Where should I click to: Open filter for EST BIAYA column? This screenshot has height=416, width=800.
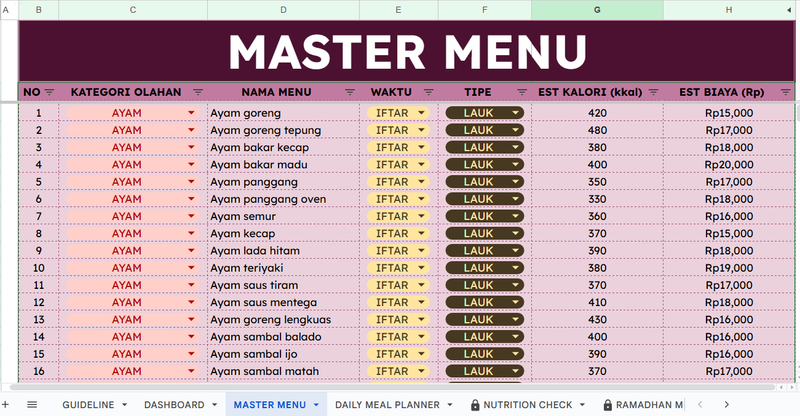(785, 92)
